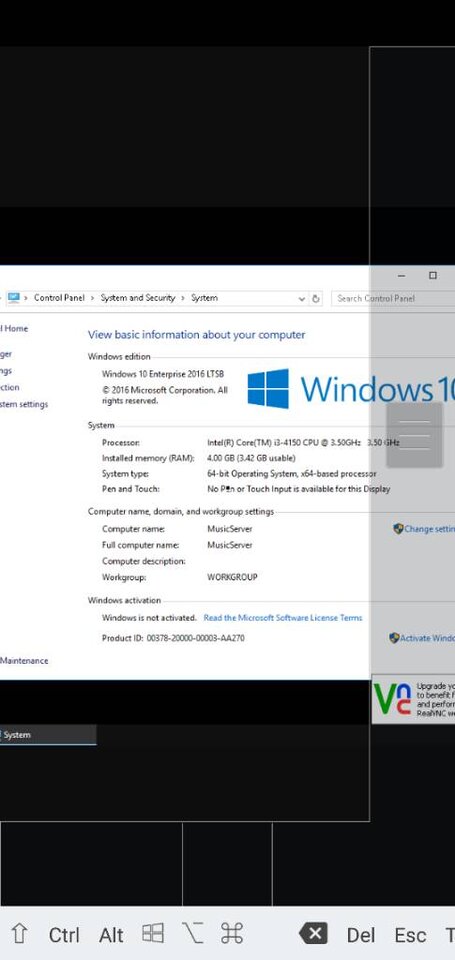The height and width of the screenshot is (960, 455).
Task: Click the computer icon in the address bar
Action: click(x=13, y=298)
